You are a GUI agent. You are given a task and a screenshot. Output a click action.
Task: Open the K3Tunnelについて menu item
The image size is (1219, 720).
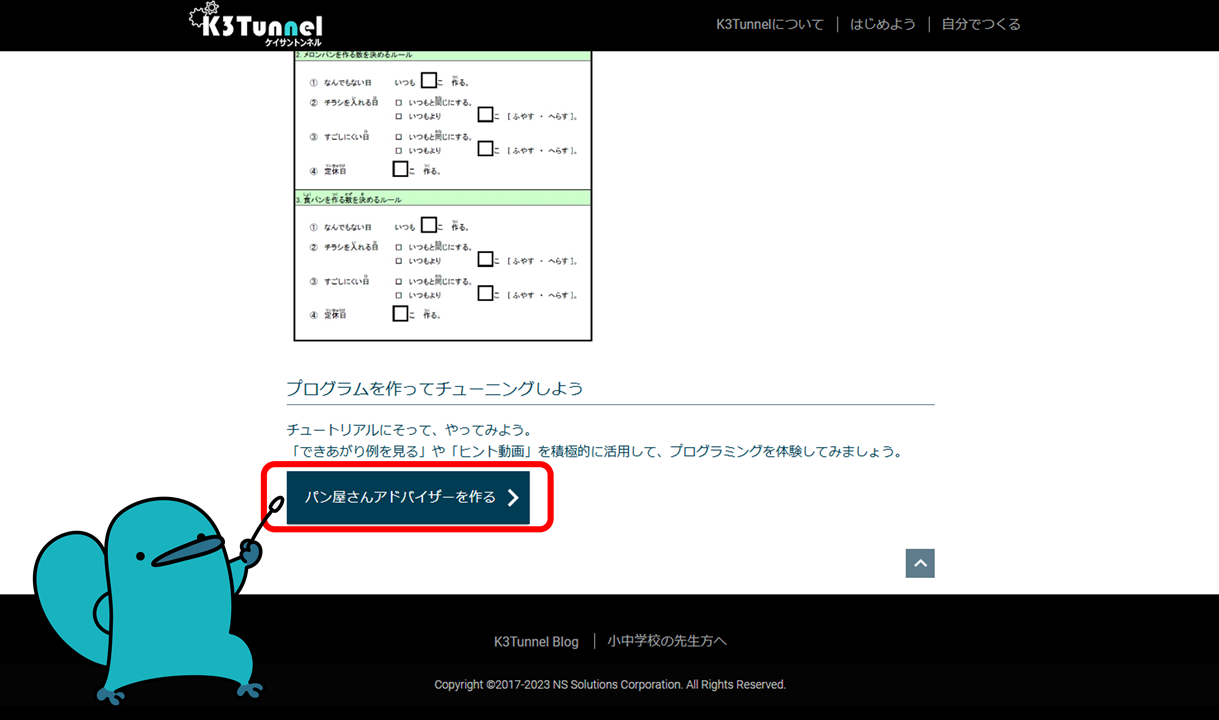770,24
